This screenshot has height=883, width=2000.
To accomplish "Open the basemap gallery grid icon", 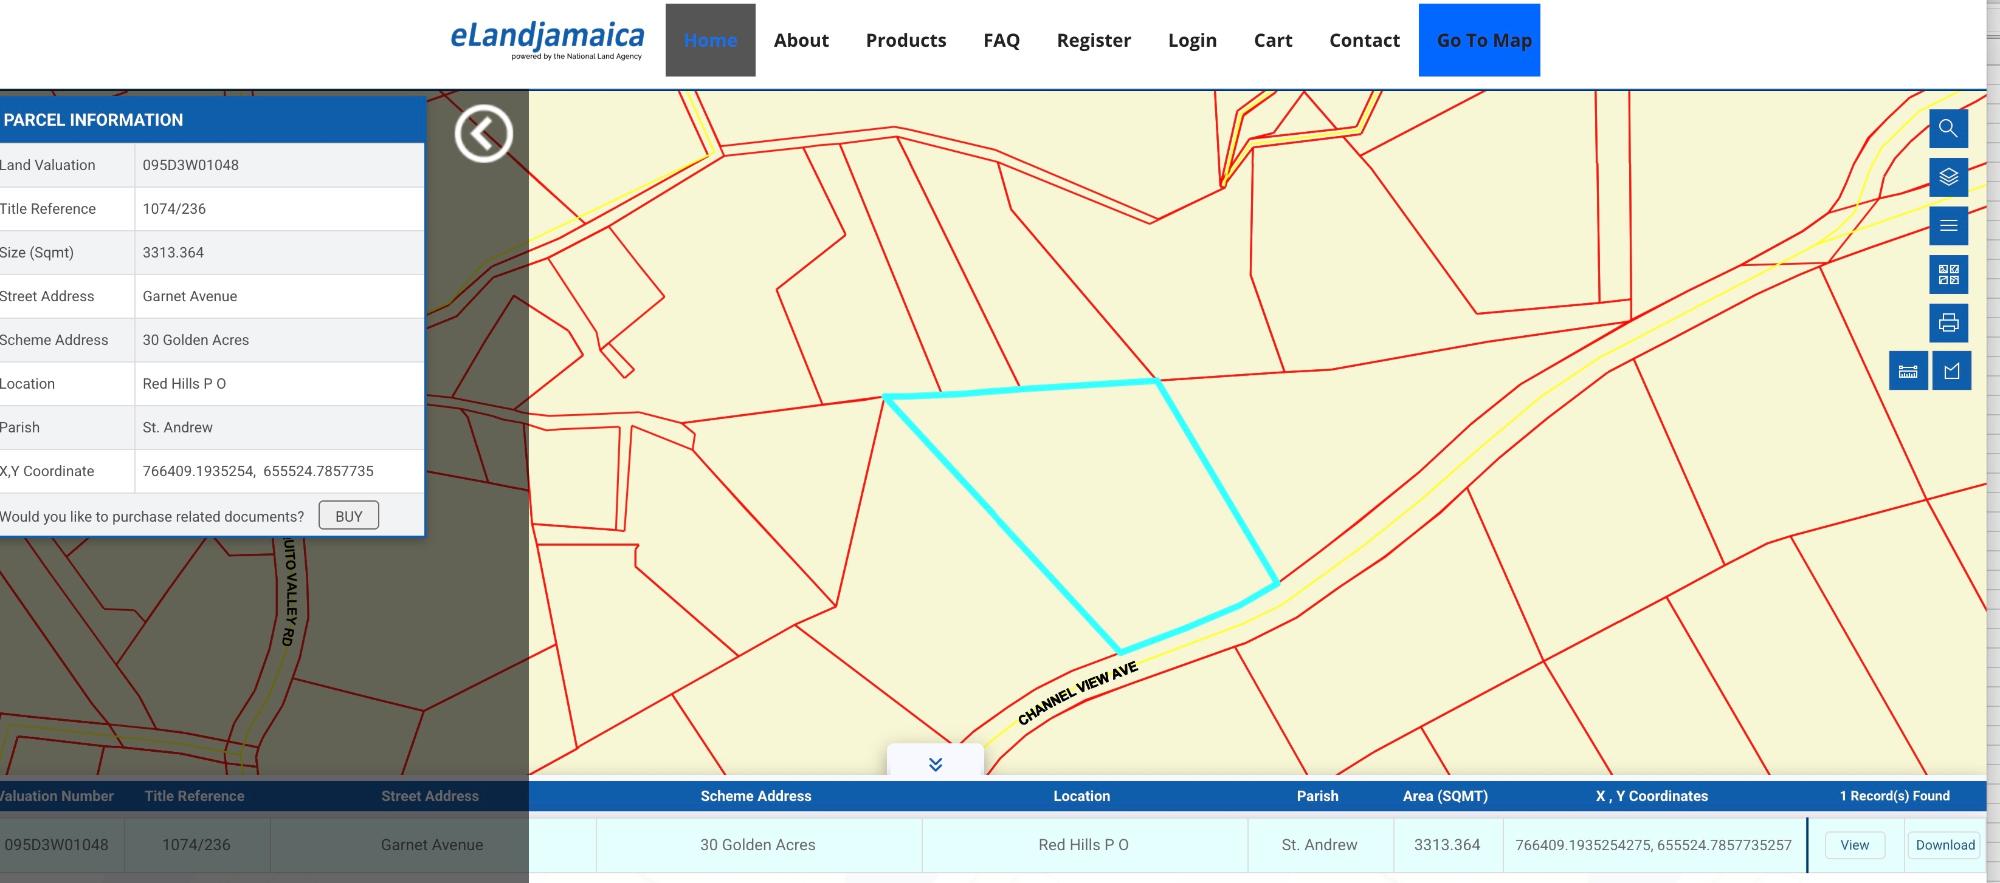I will 1948,275.
